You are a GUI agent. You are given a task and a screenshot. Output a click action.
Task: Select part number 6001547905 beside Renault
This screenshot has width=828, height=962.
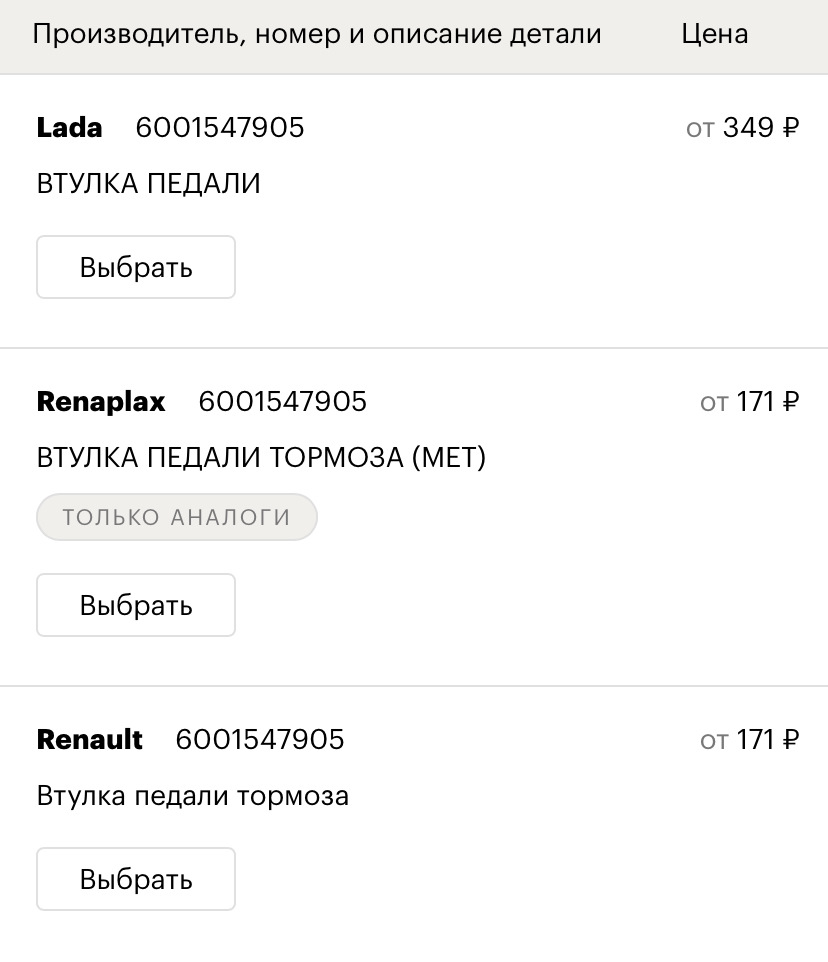(259, 739)
